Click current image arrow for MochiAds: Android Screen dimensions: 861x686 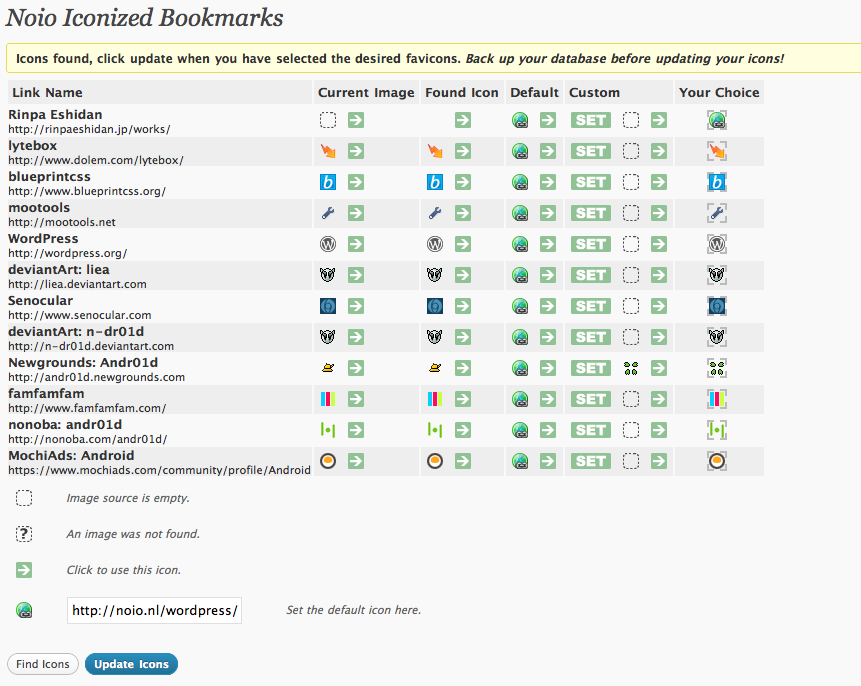point(356,461)
